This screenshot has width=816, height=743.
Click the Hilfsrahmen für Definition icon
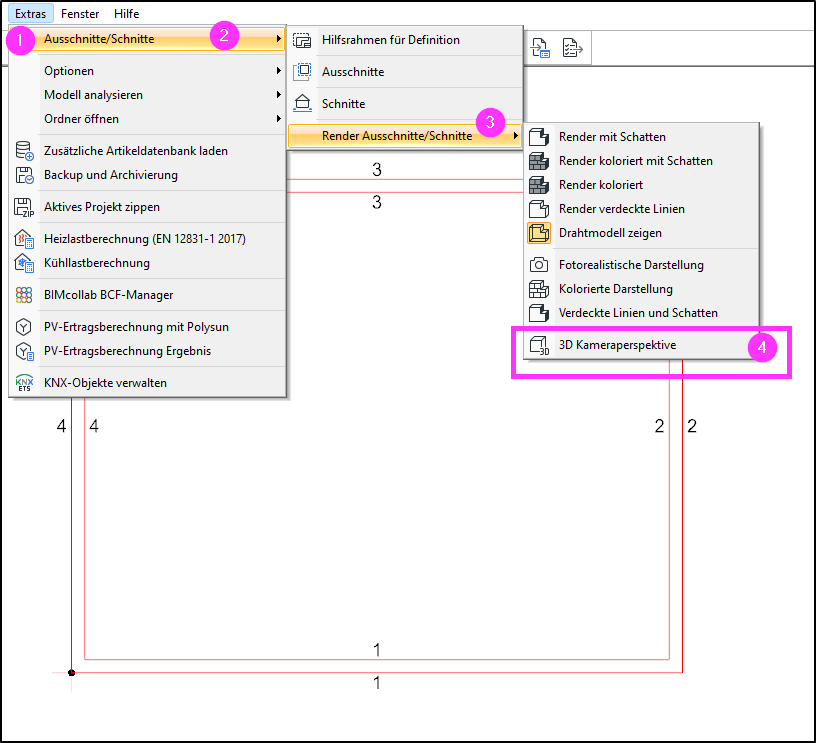click(302, 40)
